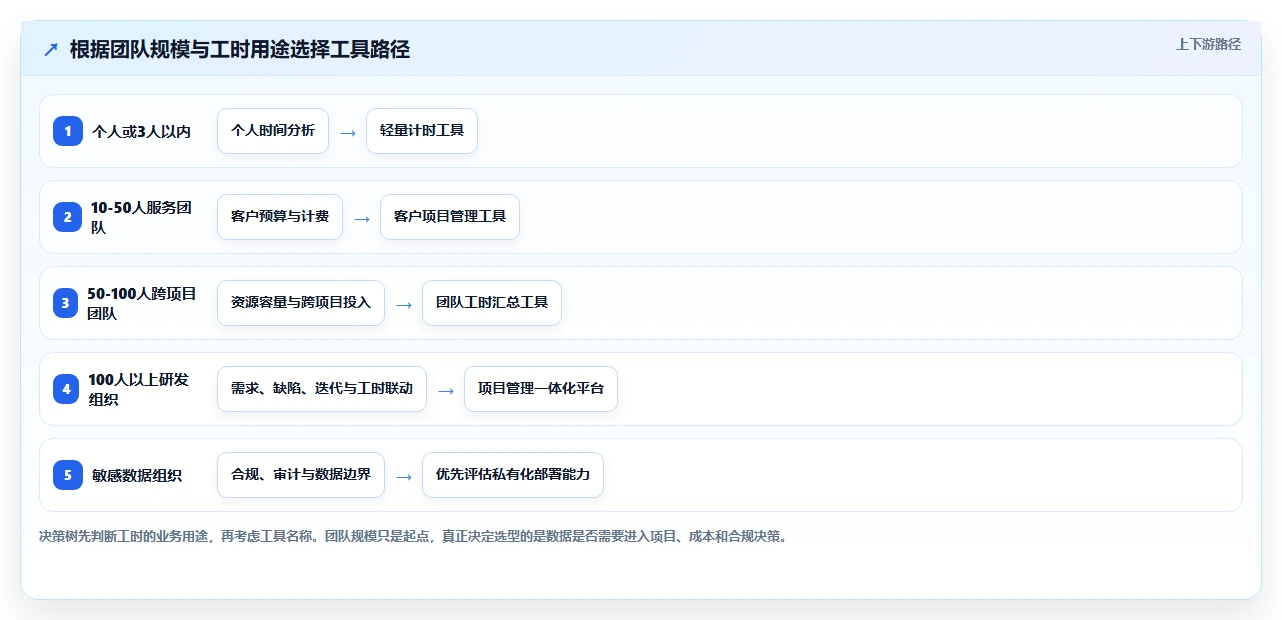Click the 优先评估私有化部署能力 chip
Image resolution: width=1282 pixels, height=620 pixels.
tap(513, 475)
